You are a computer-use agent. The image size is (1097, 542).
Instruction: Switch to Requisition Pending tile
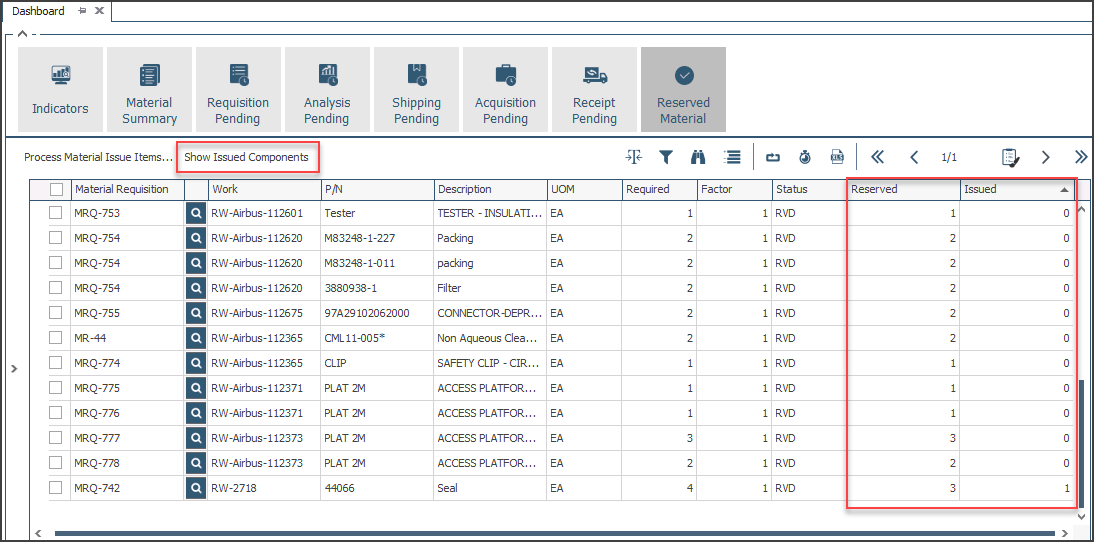[x=238, y=90]
